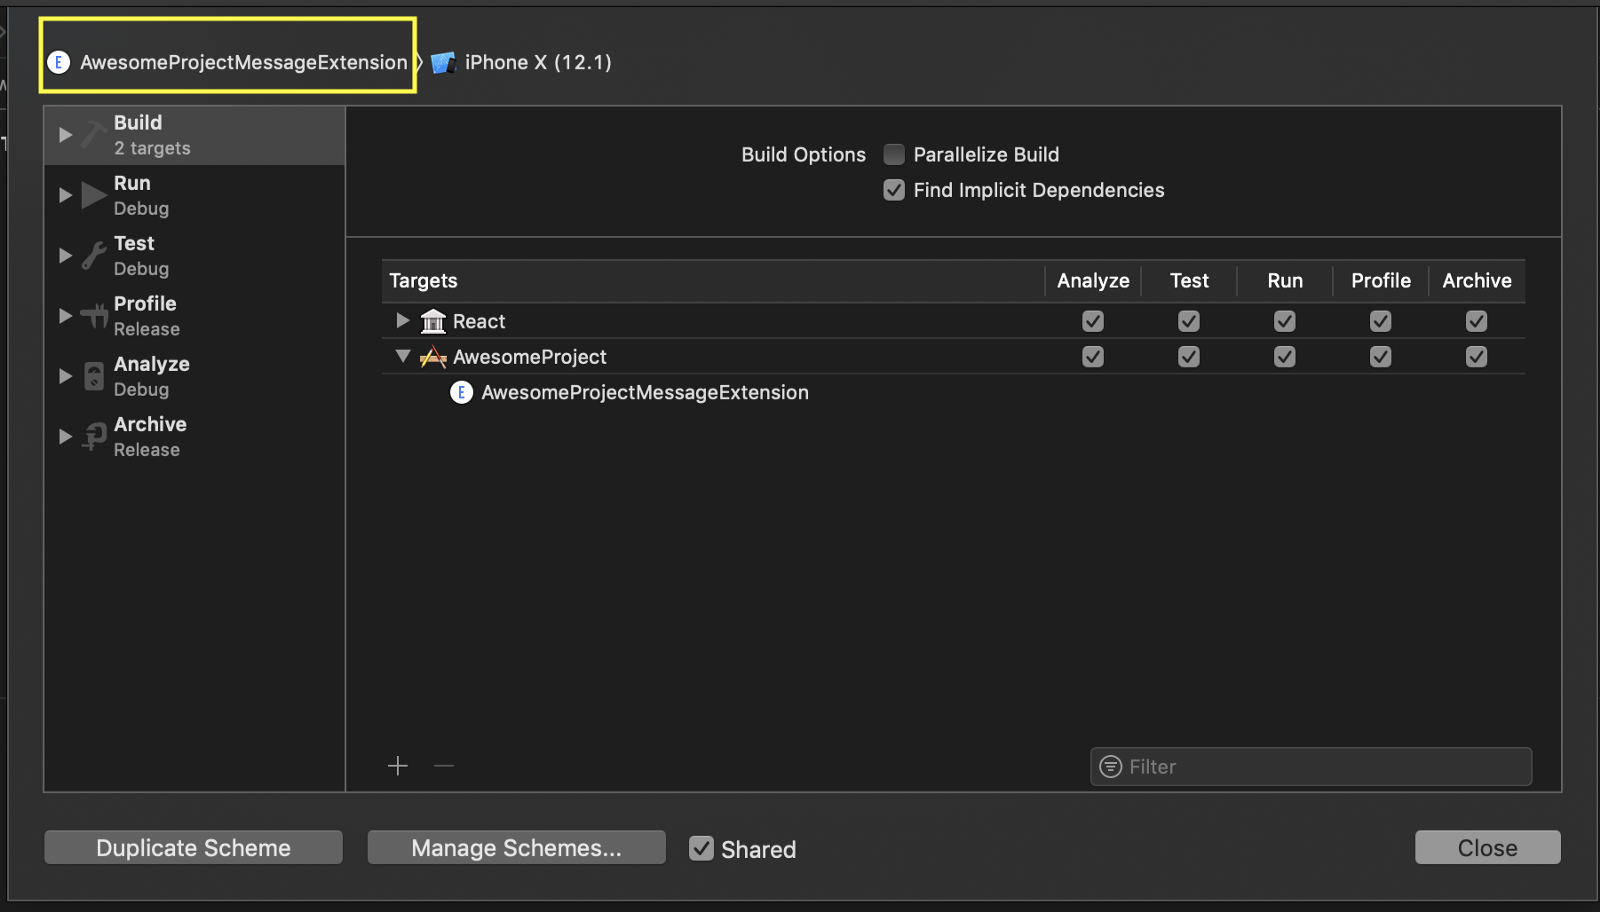Image resolution: width=1600 pixels, height=912 pixels.
Task: Expand the Archive action disclosure triangle
Action: point(65,437)
